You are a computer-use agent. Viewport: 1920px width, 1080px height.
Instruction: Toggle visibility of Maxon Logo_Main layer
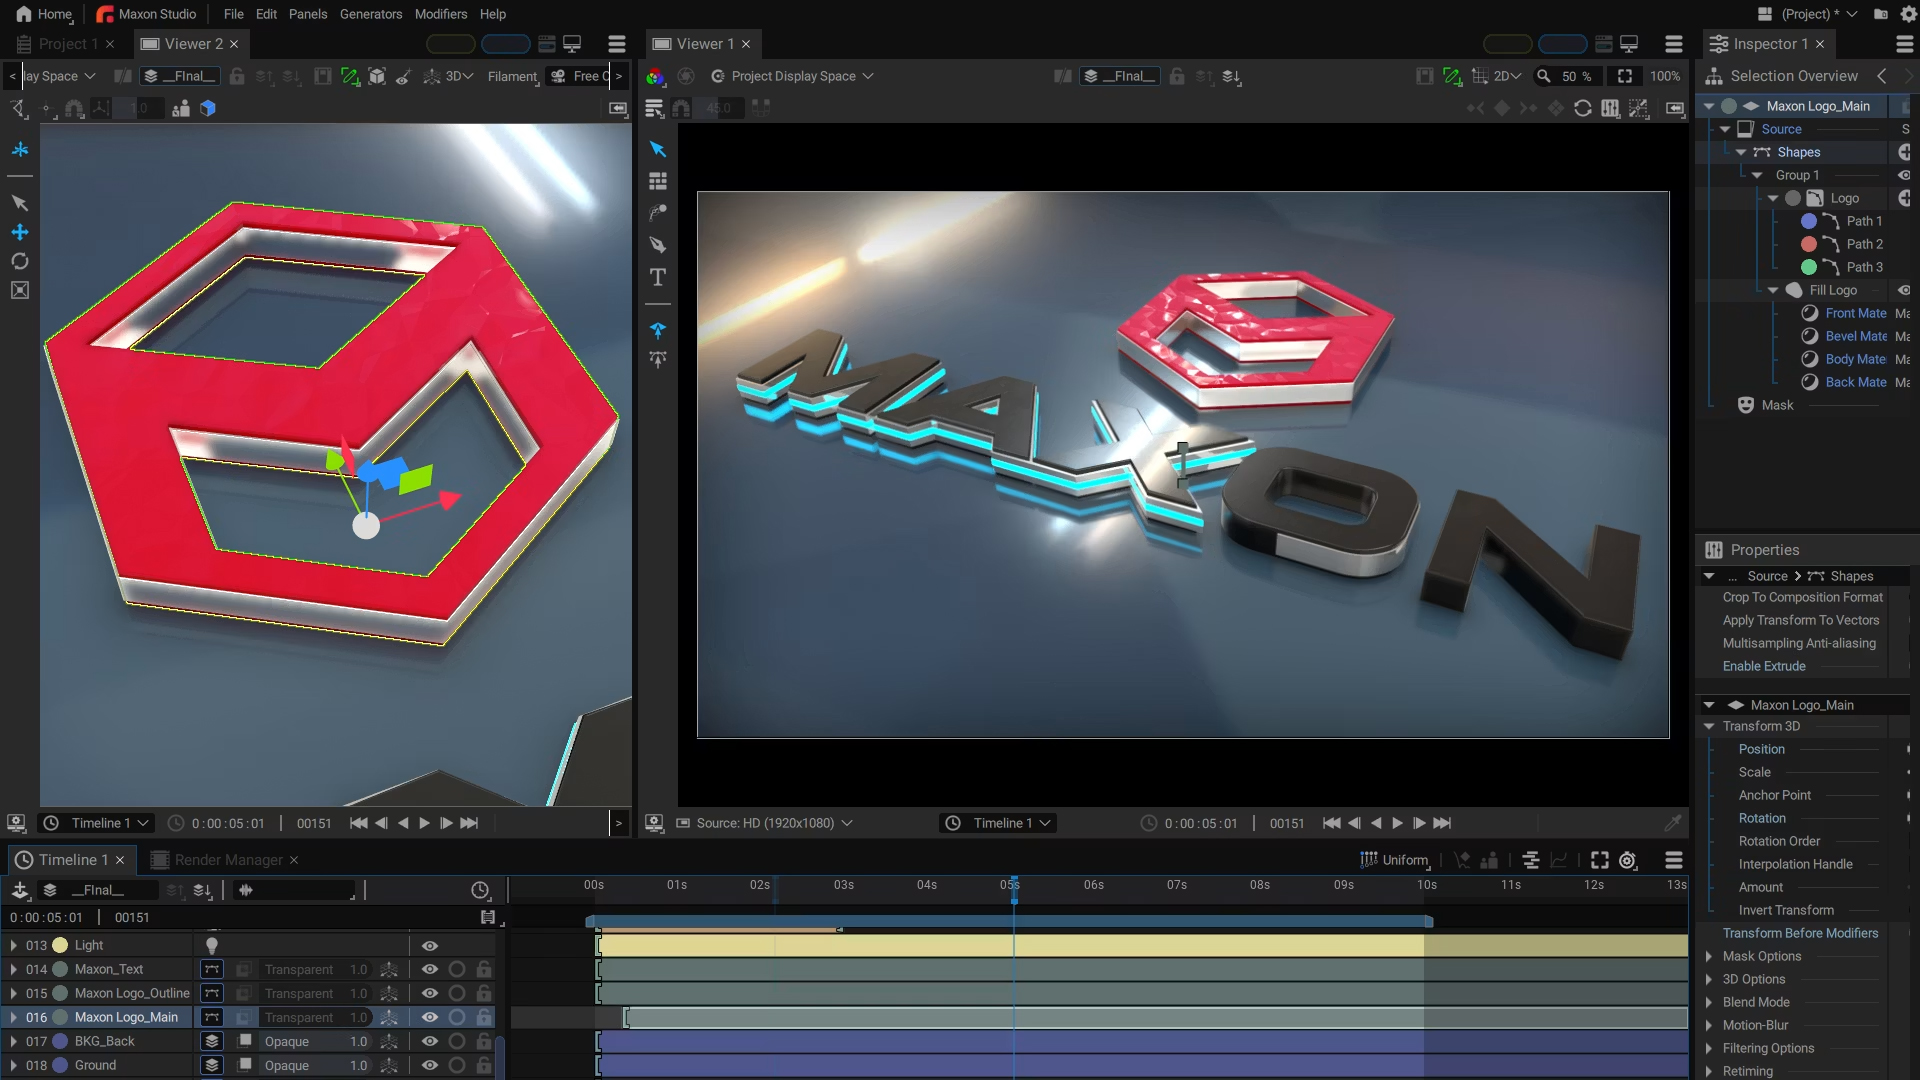[430, 1017]
